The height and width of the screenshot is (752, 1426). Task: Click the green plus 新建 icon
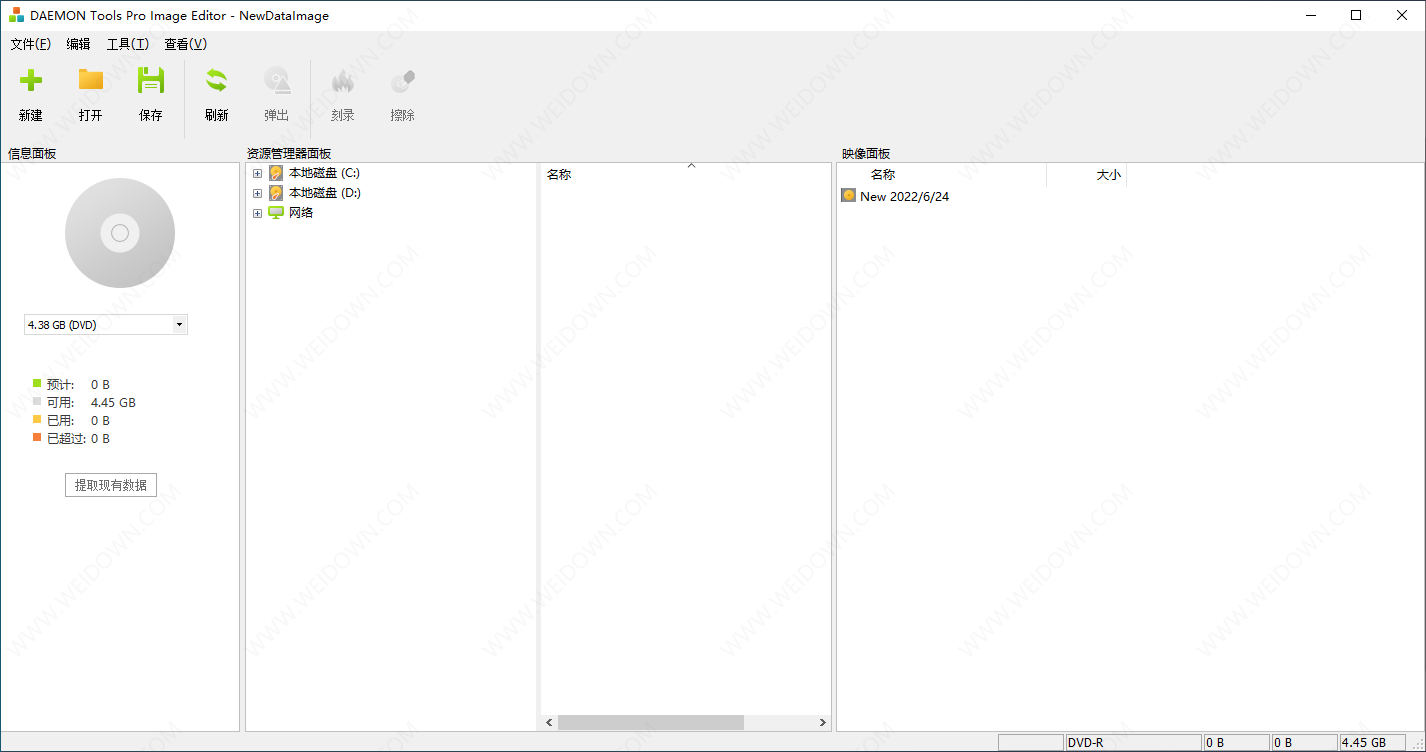pos(31,81)
